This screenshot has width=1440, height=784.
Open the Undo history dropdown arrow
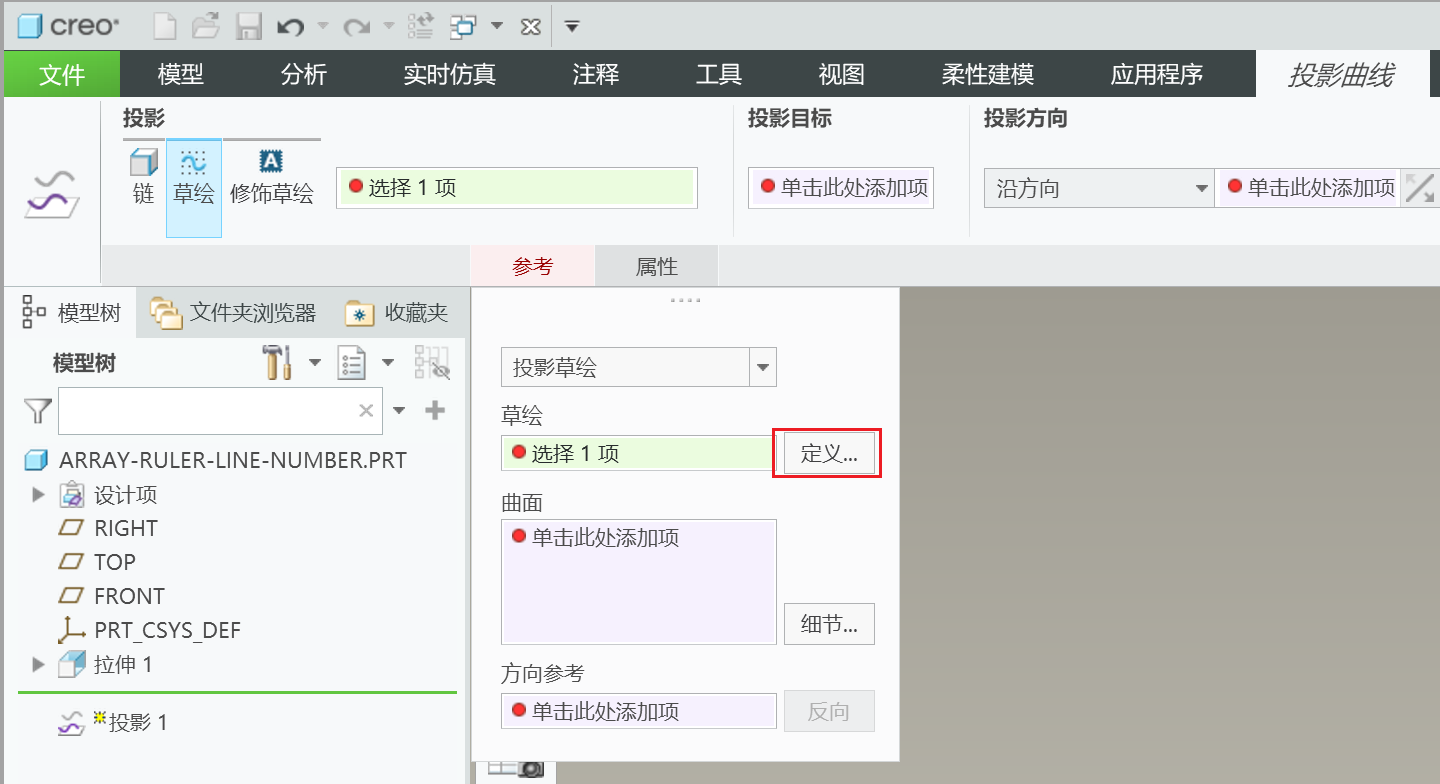(x=323, y=26)
